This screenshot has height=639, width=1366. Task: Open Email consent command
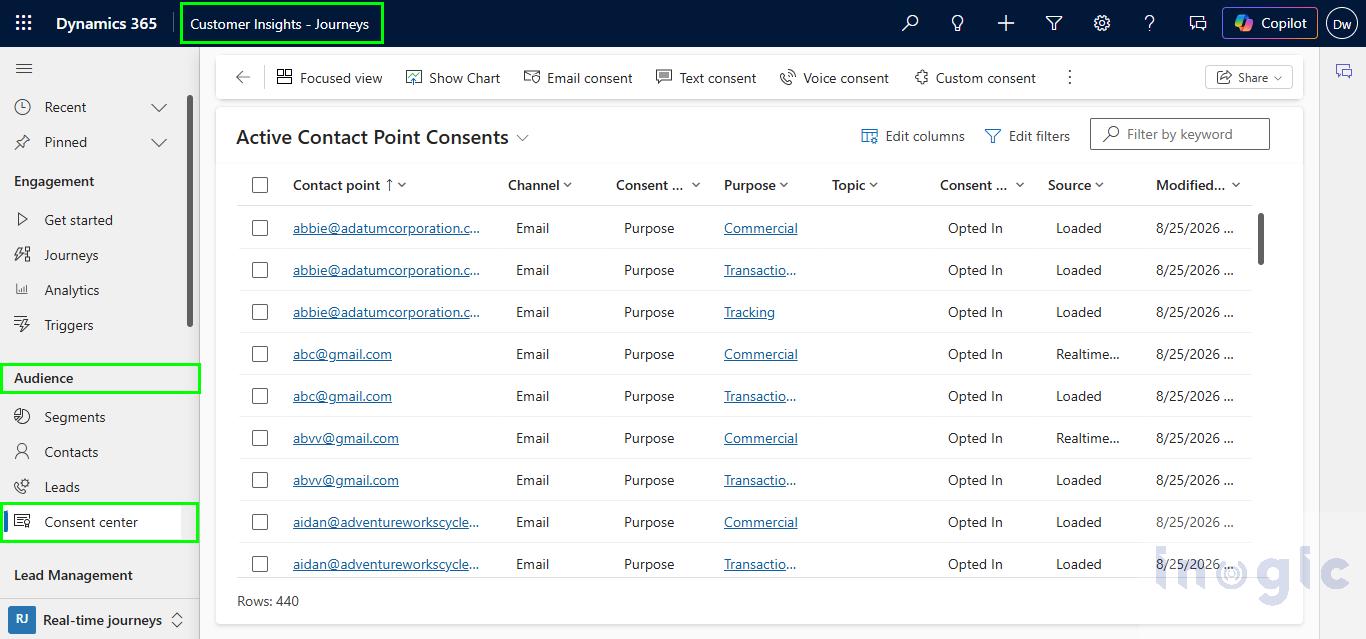[x=578, y=77]
